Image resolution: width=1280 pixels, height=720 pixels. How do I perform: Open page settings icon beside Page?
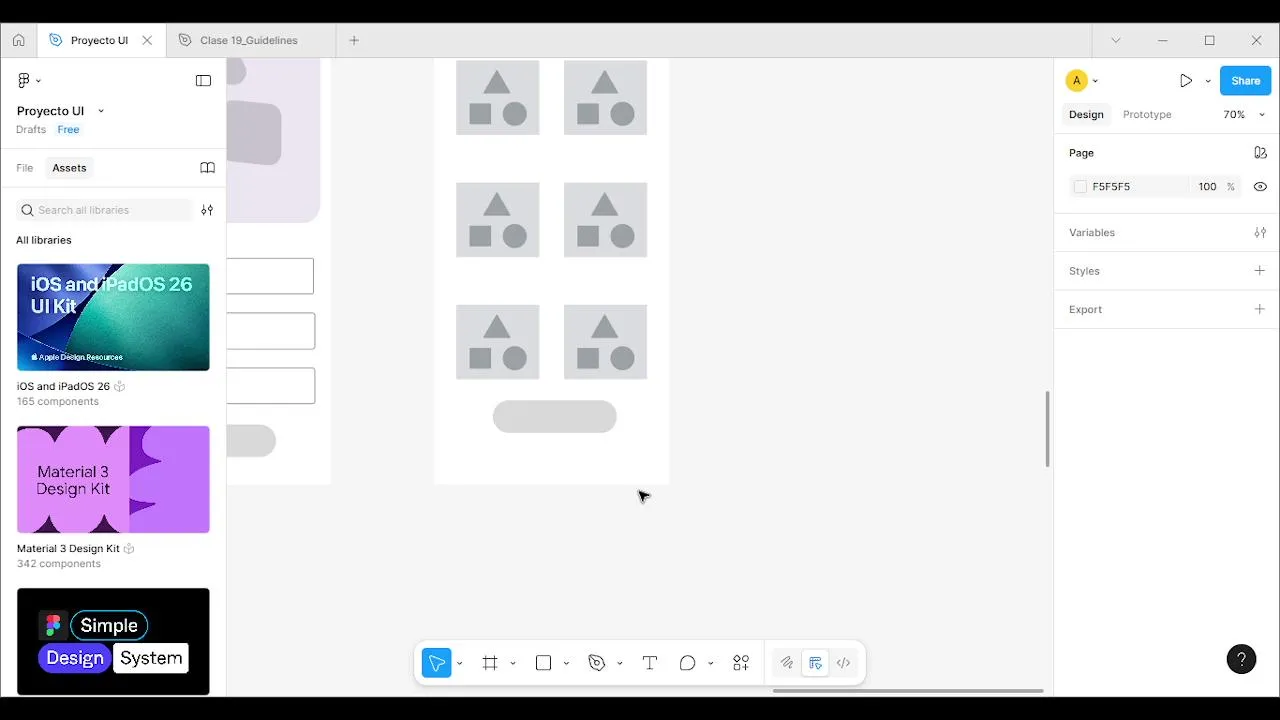pyautogui.click(x=1260, y=153)
